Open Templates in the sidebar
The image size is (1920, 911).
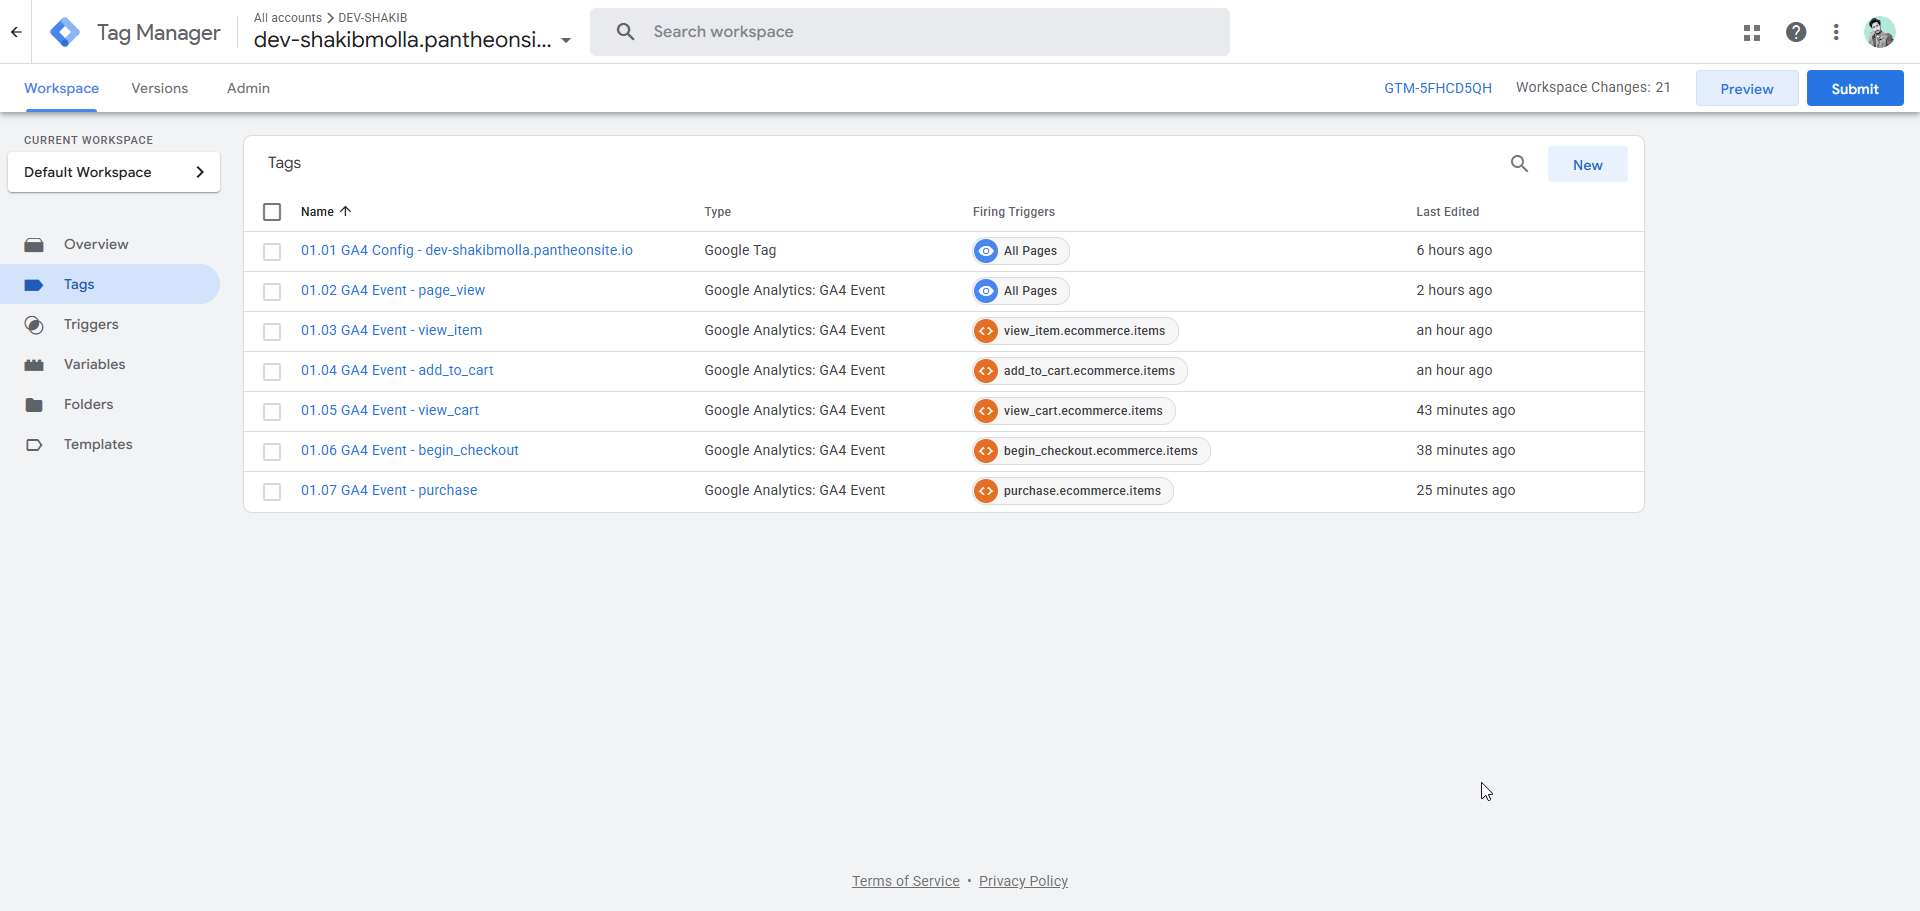click(x=98, y=445)
